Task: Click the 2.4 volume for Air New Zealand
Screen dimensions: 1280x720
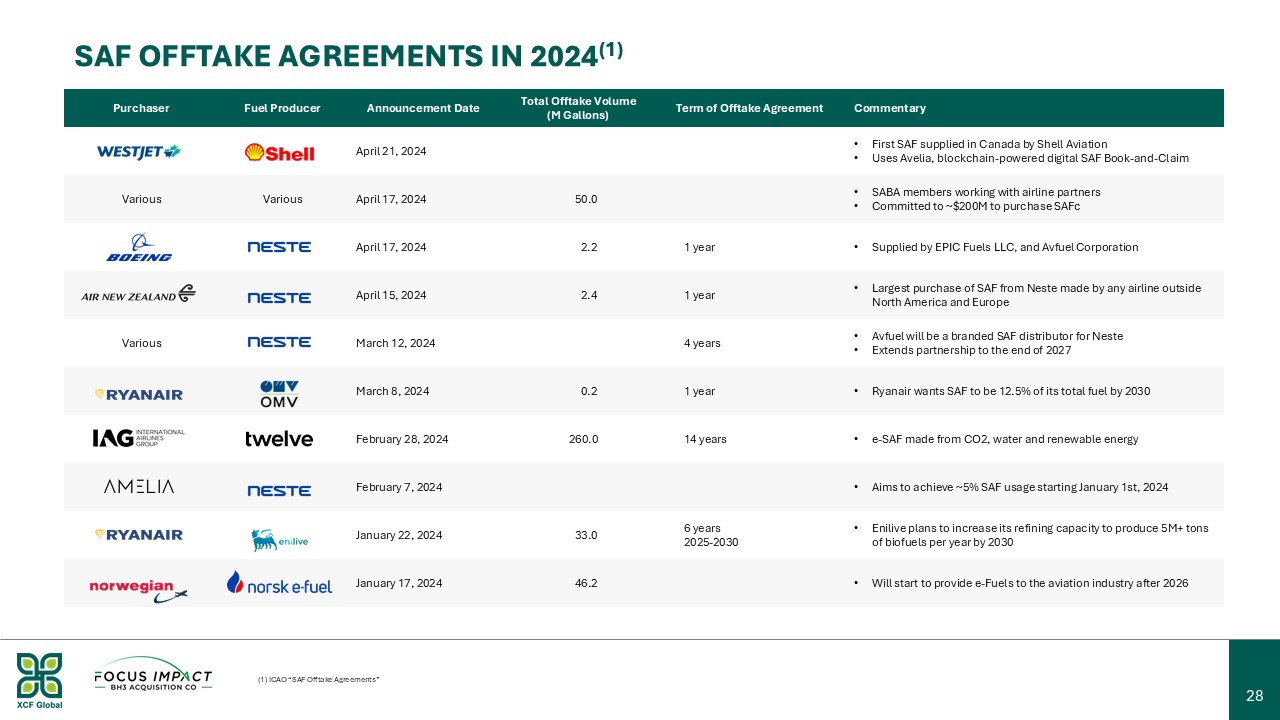Action: pyautogui.click(x=589, y=295)
